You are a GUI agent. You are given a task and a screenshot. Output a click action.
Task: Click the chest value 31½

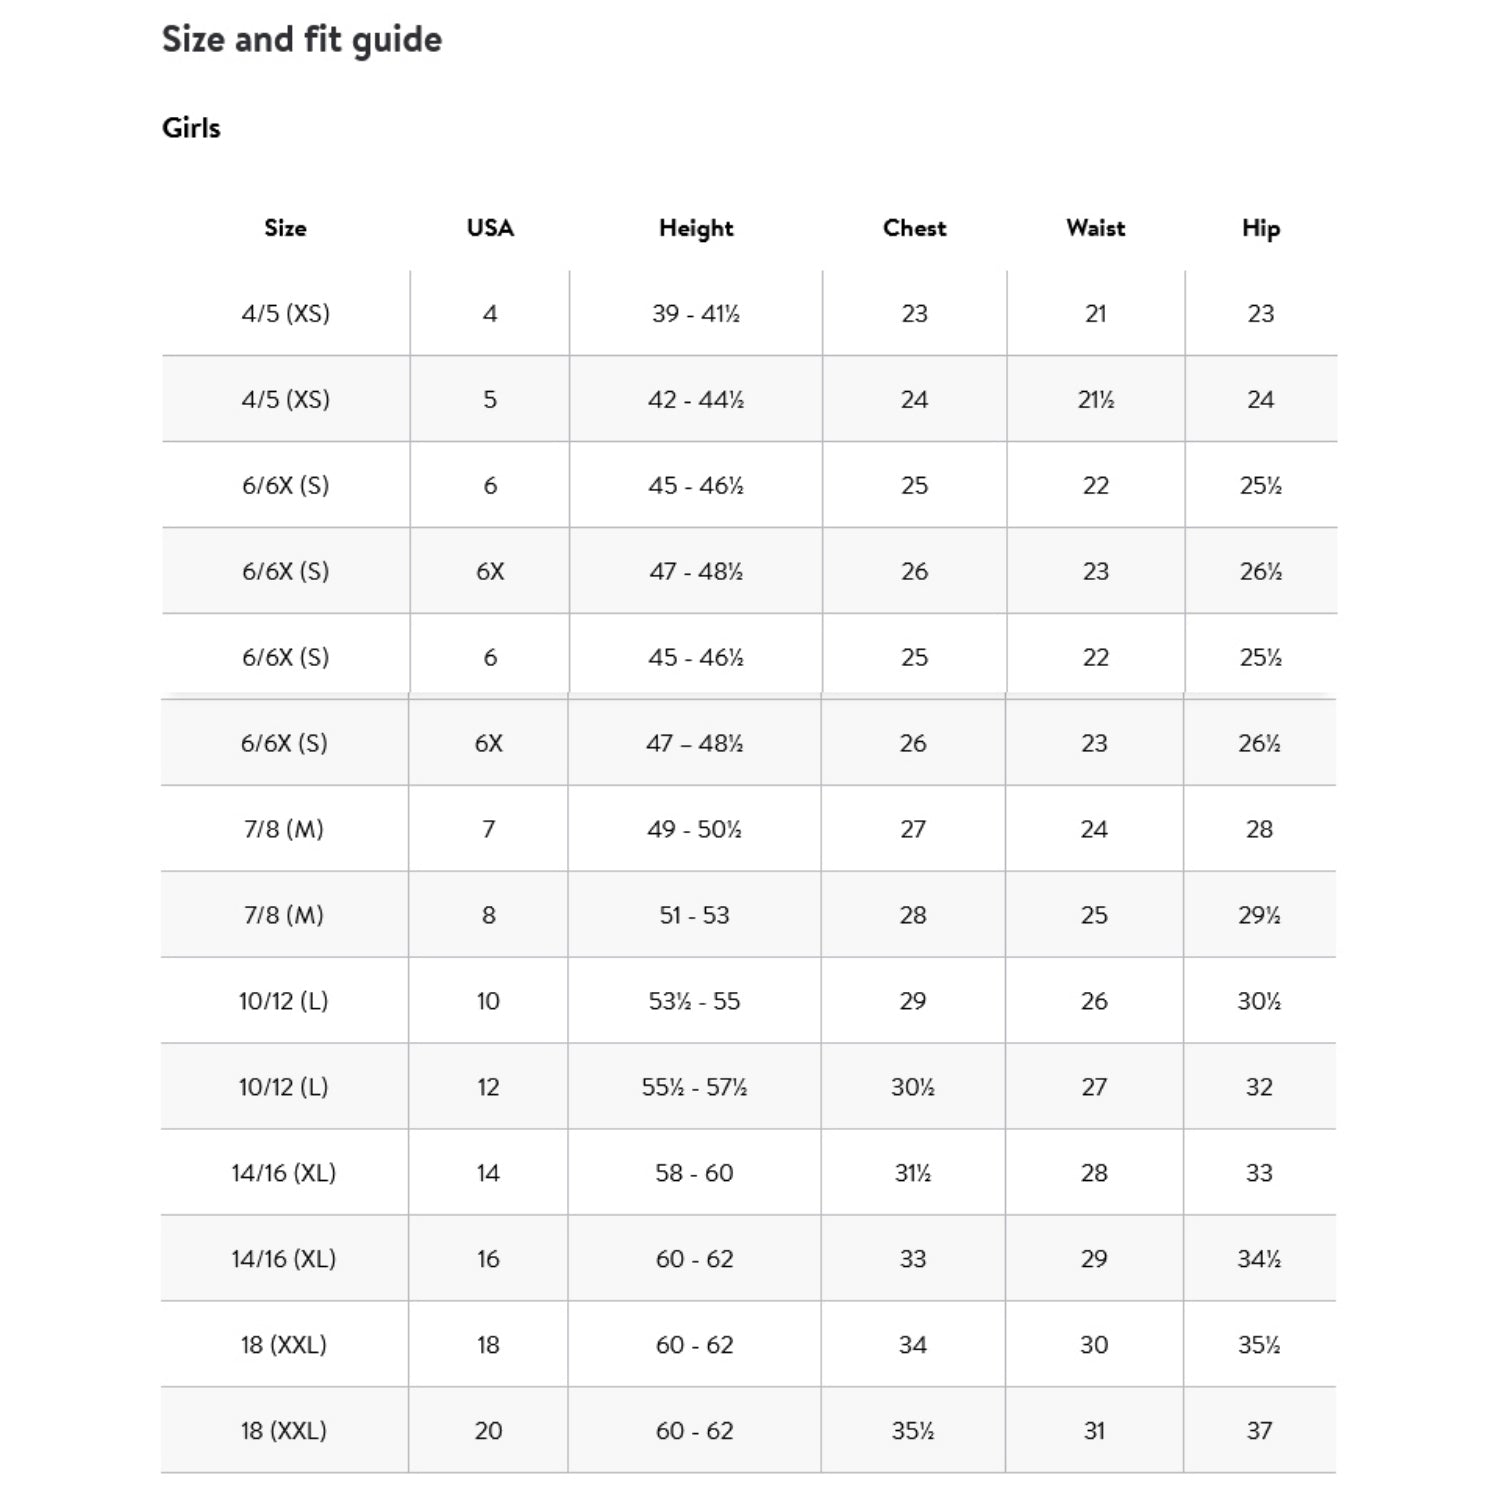(913, 1173)
